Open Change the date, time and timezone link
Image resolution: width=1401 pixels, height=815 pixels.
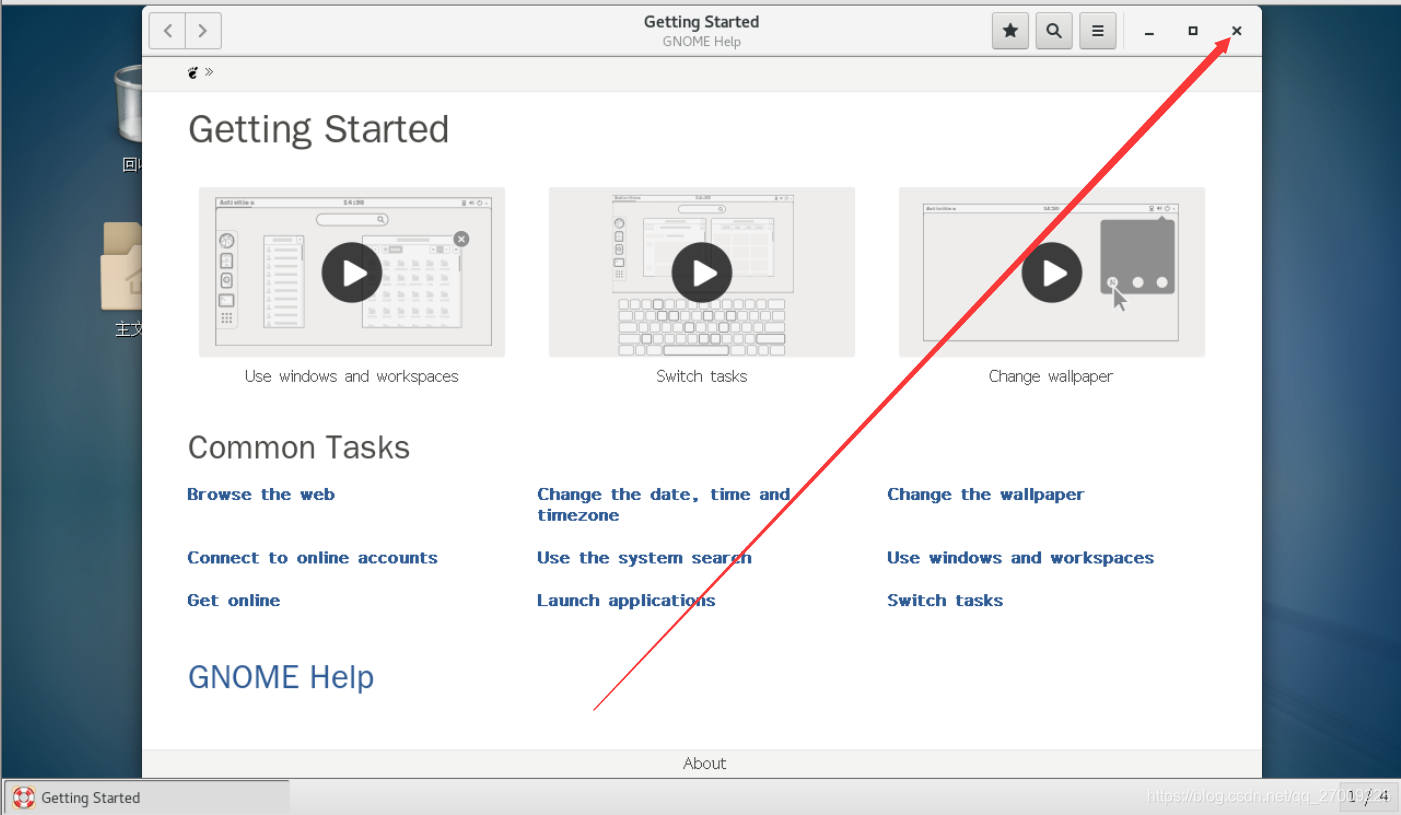(664, 505)
